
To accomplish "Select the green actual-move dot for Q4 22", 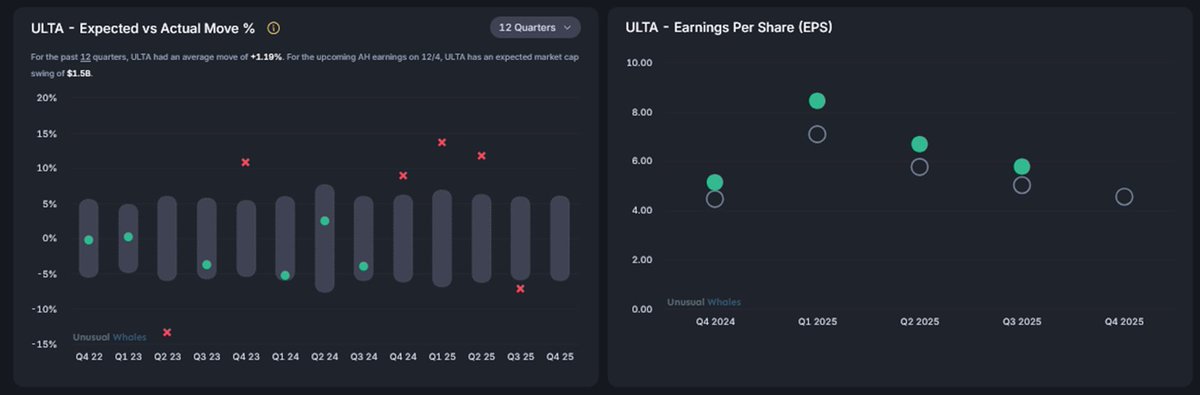I will 89,240.
